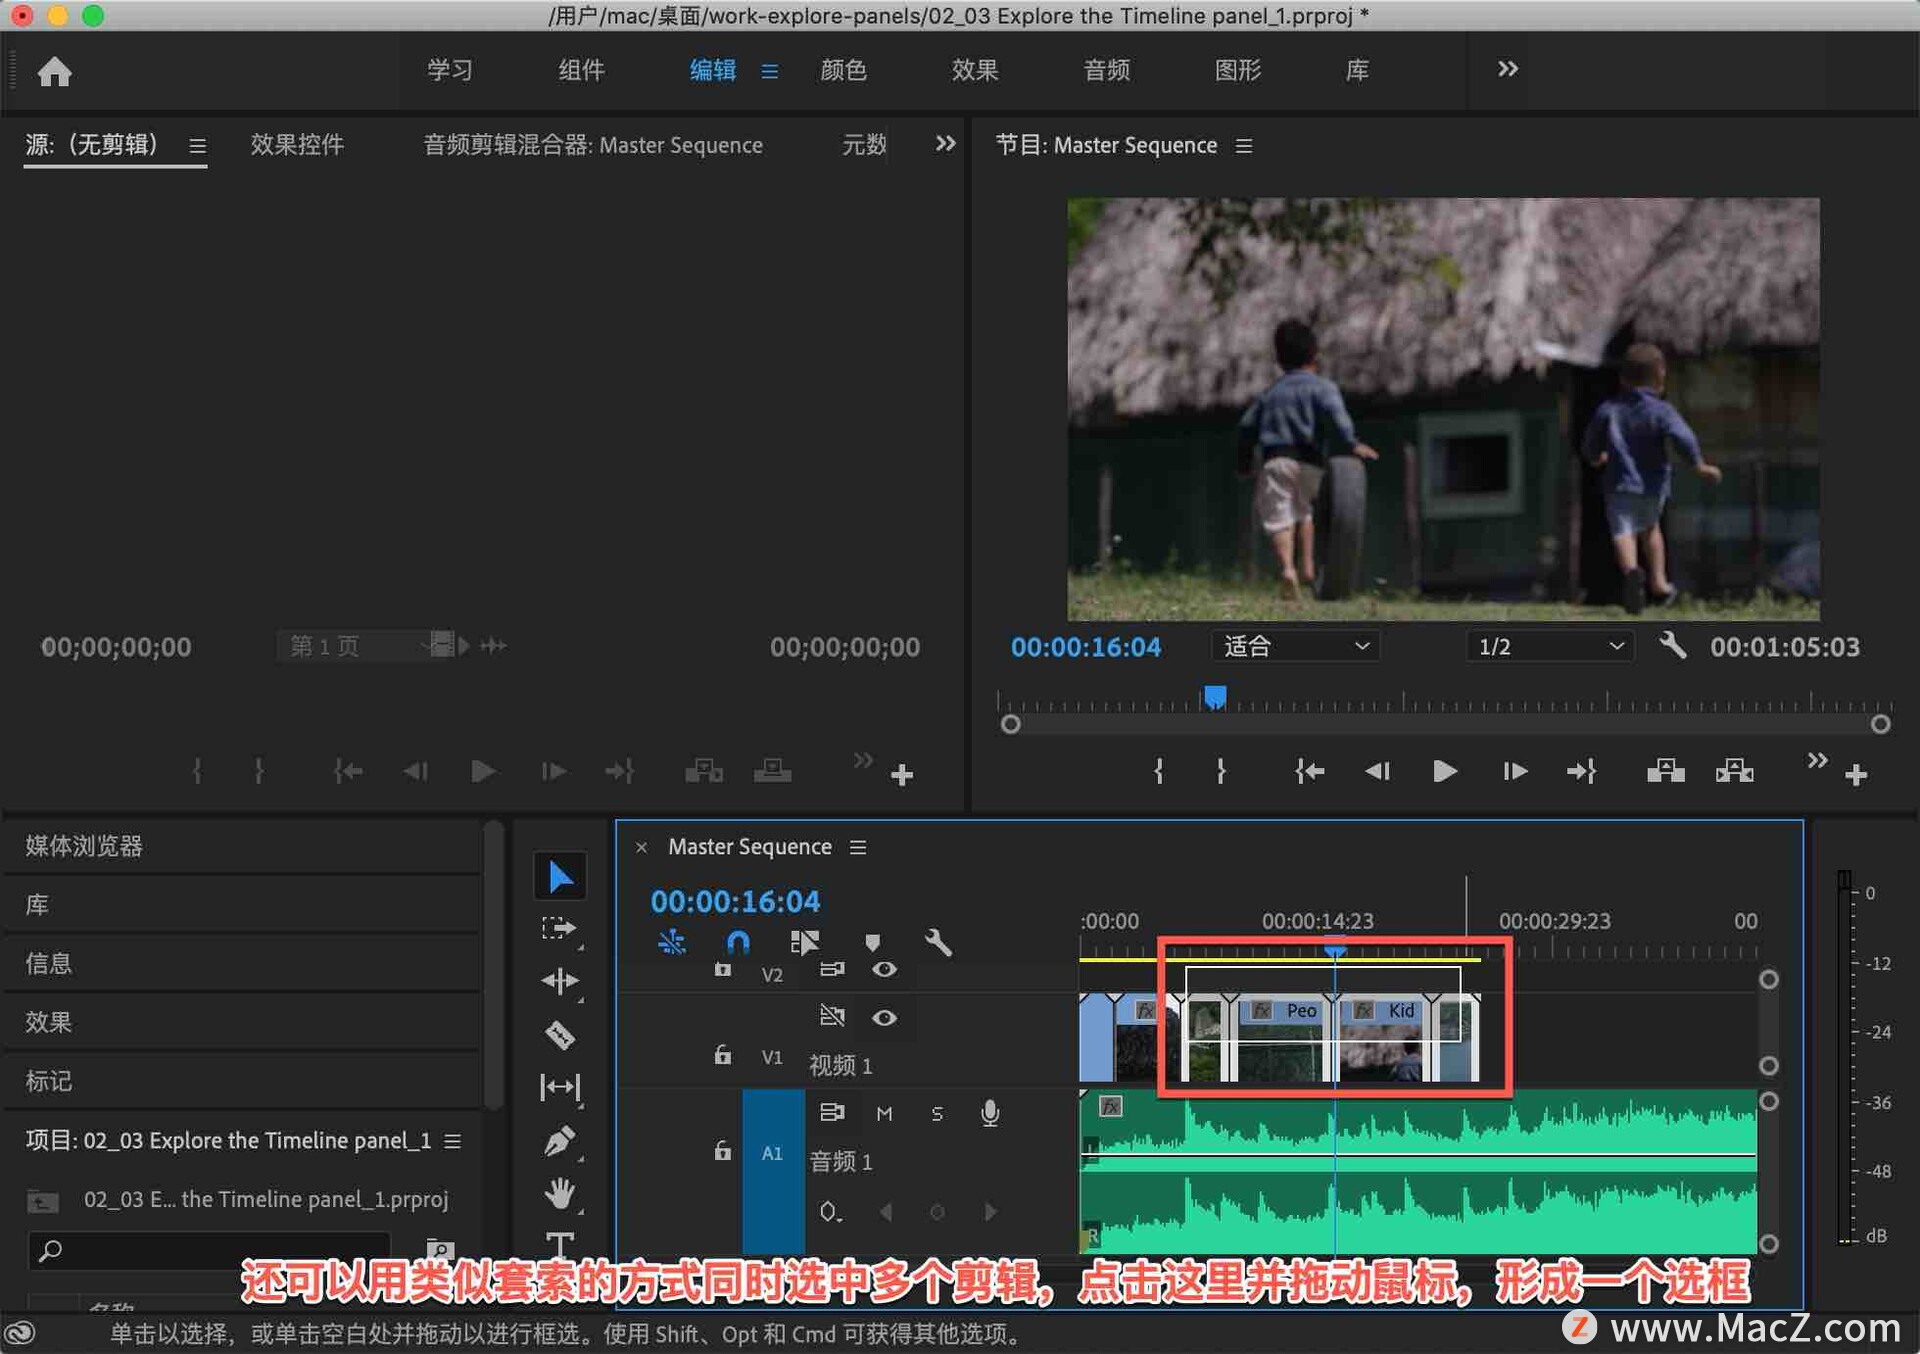
Task: Open 效果控件 panel tab
Action: click(x=297, y=145)
